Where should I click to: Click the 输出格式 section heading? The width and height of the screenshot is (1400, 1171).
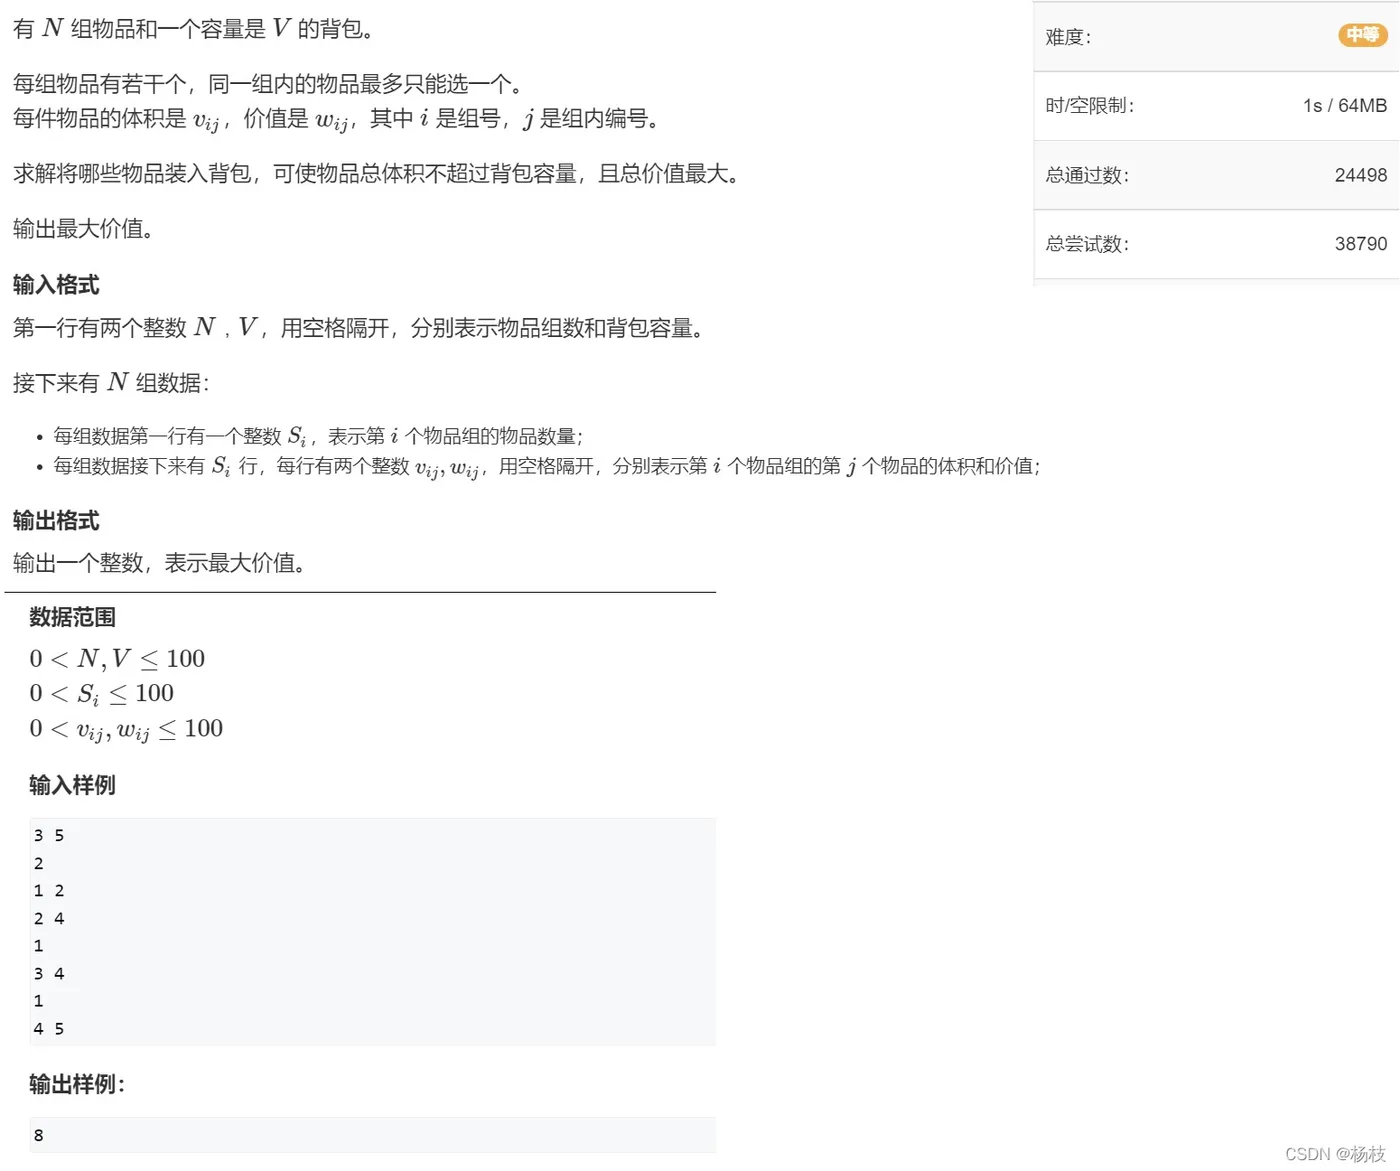click(x=55, y=520)
